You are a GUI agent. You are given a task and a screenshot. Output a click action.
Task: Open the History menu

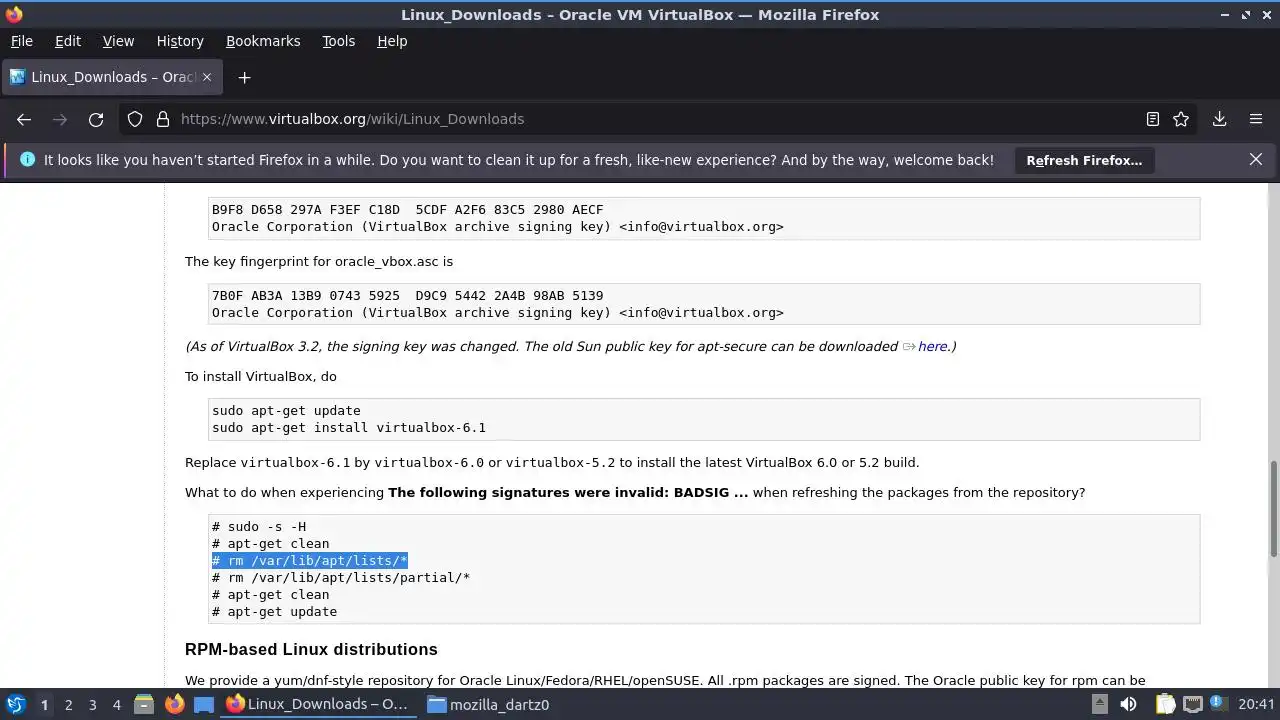180,41
